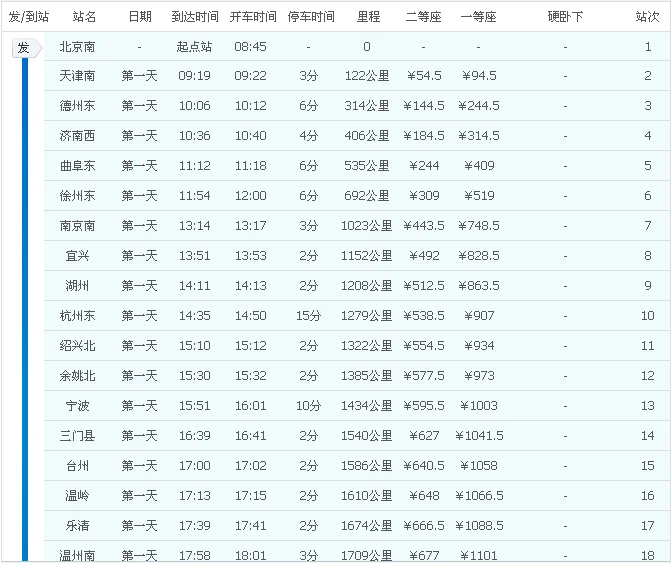This screenshot has width=671, height=563.
Task: Click second class fare ¥666.5
Action: click(424, 526)
